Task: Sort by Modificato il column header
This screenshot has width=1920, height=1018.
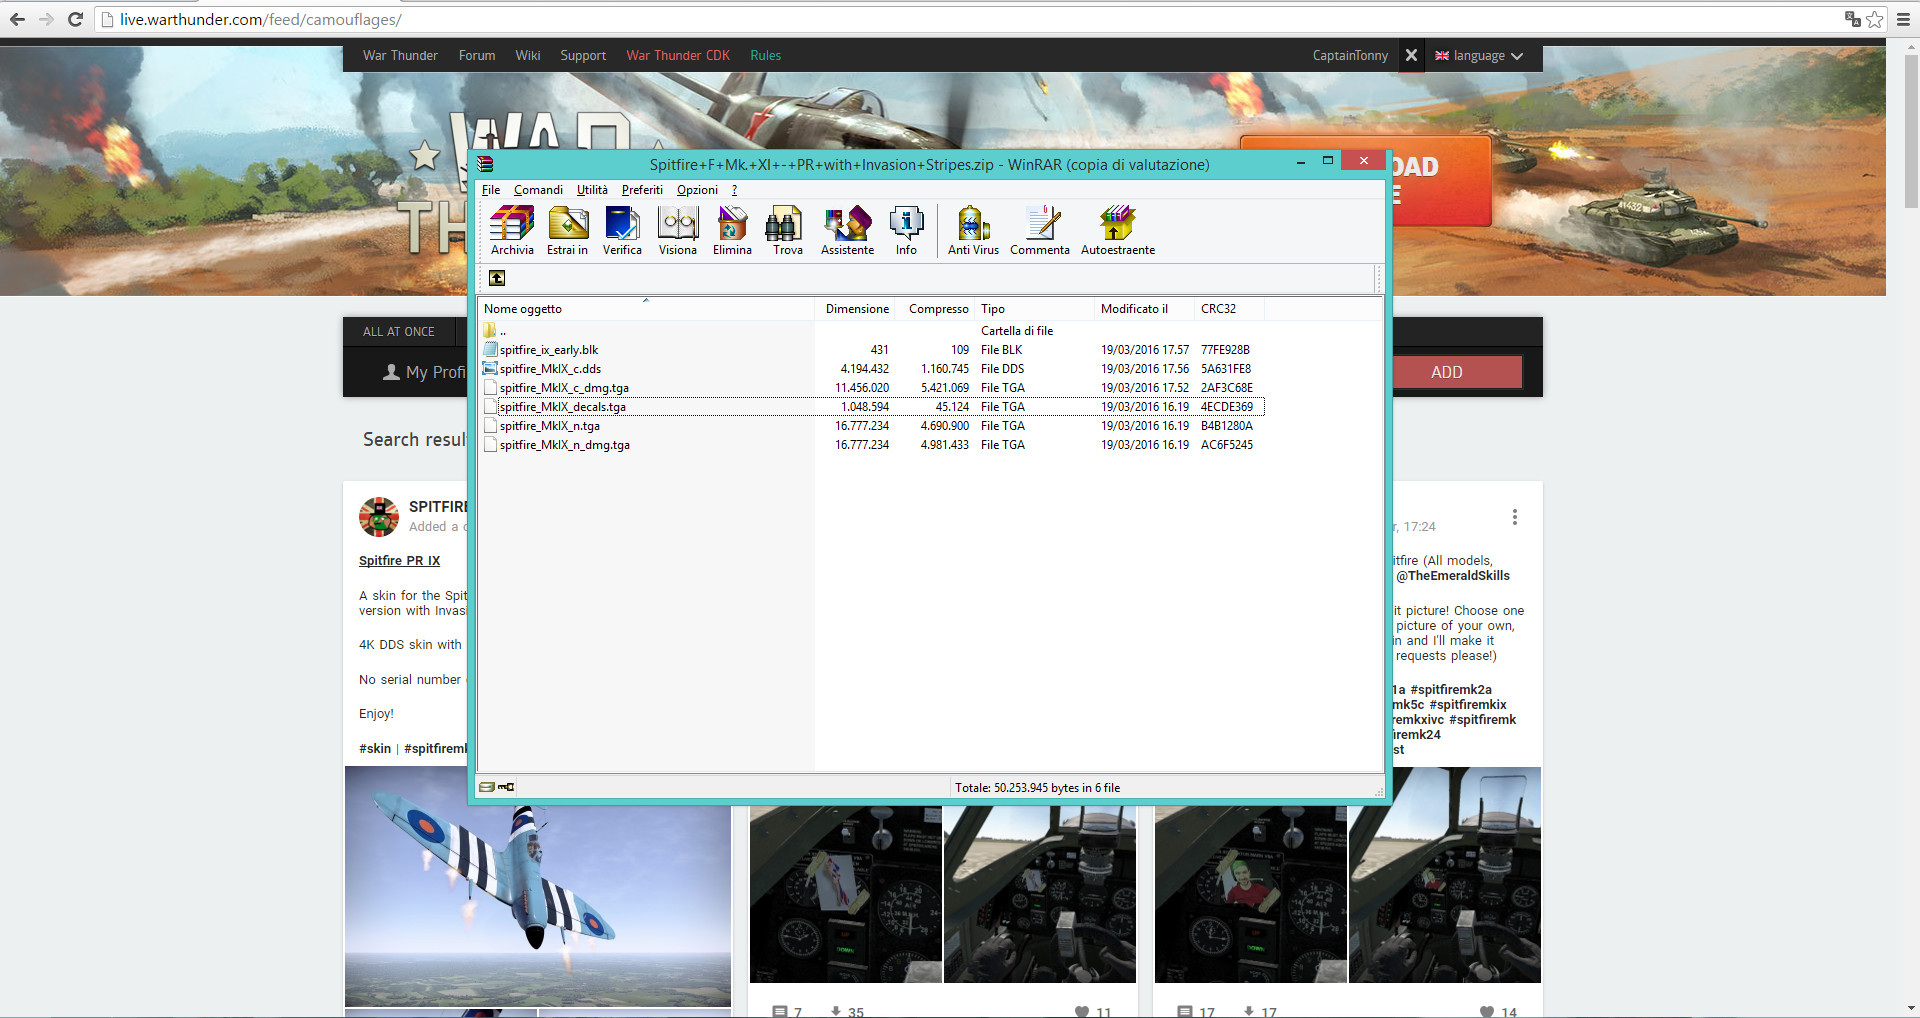Action: 1145,309
